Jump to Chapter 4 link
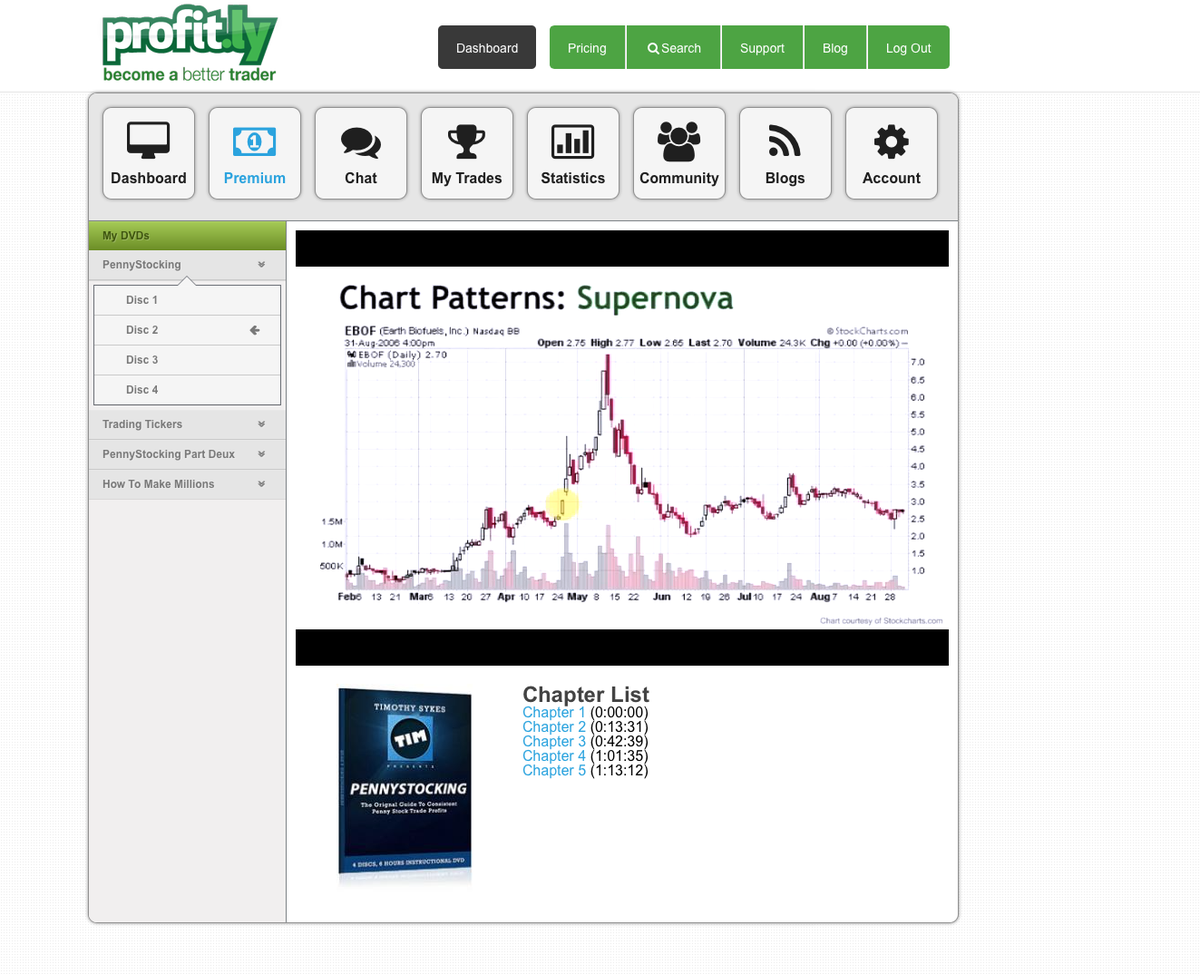The width and height of the screenshot is (1200, 974). coord(554,756)
